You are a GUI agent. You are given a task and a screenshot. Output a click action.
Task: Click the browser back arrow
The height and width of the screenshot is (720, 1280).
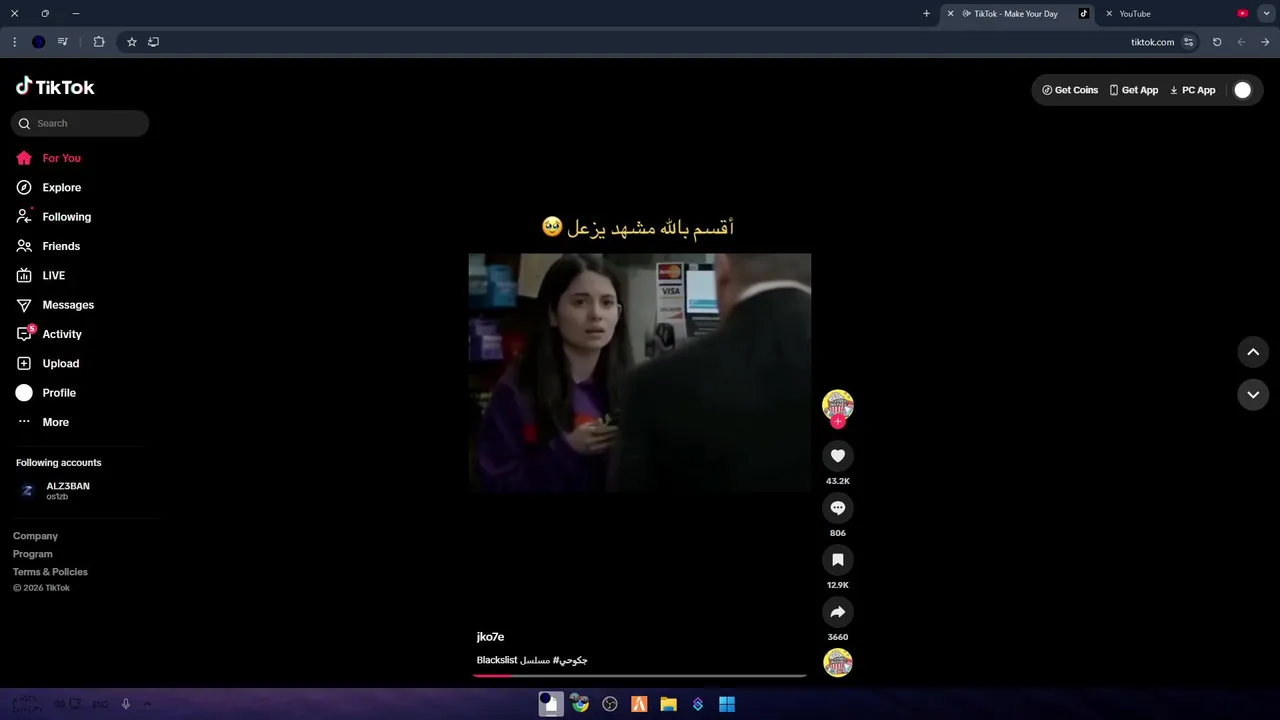1242,42
